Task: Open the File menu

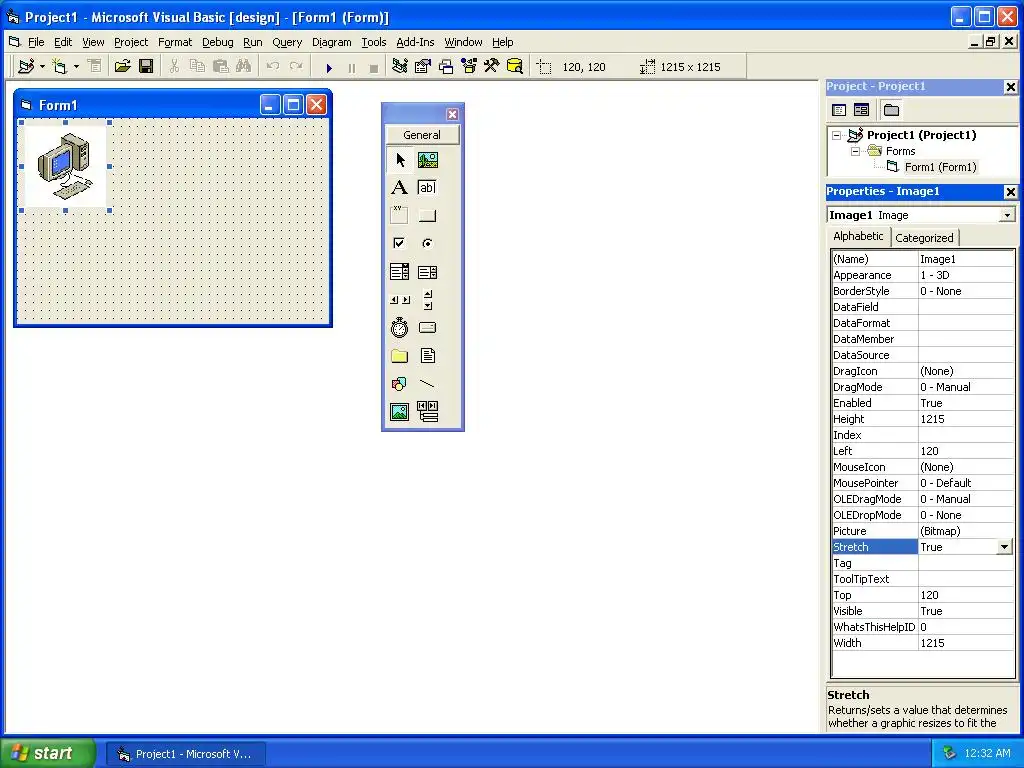Action: [x=36, y=42]
